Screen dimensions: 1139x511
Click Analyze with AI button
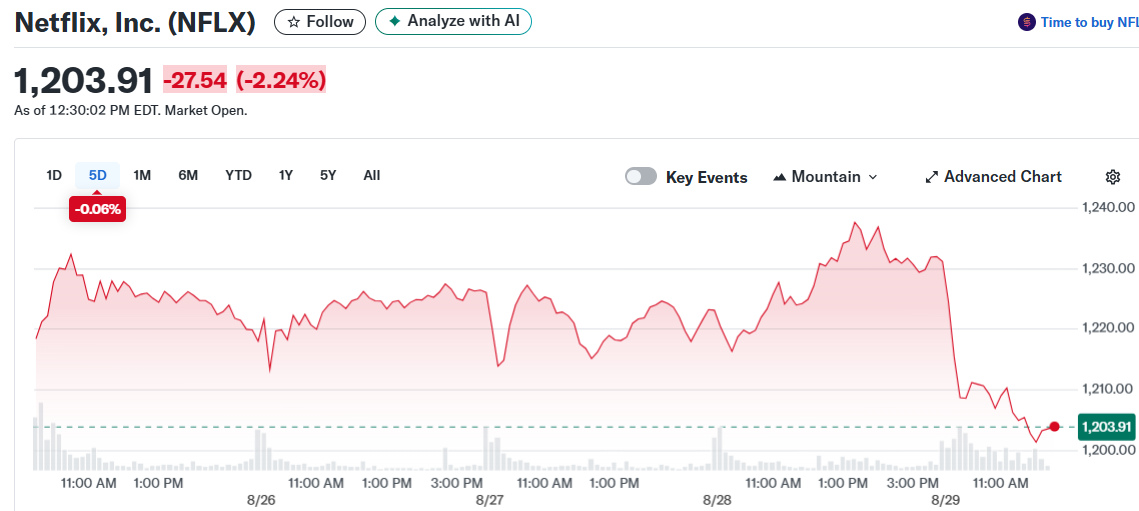click(453, 21)
